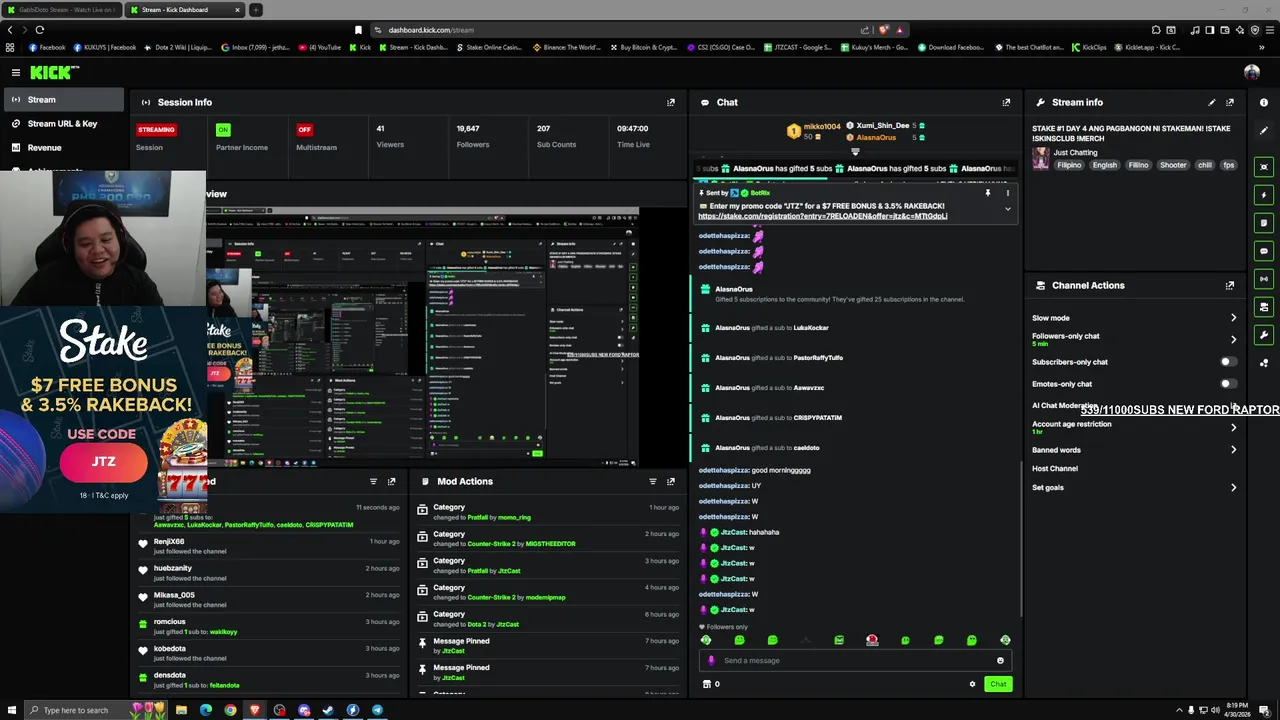1280x720 pixels.
Task: Open the user profile avatar
Action: [1251, 72]
